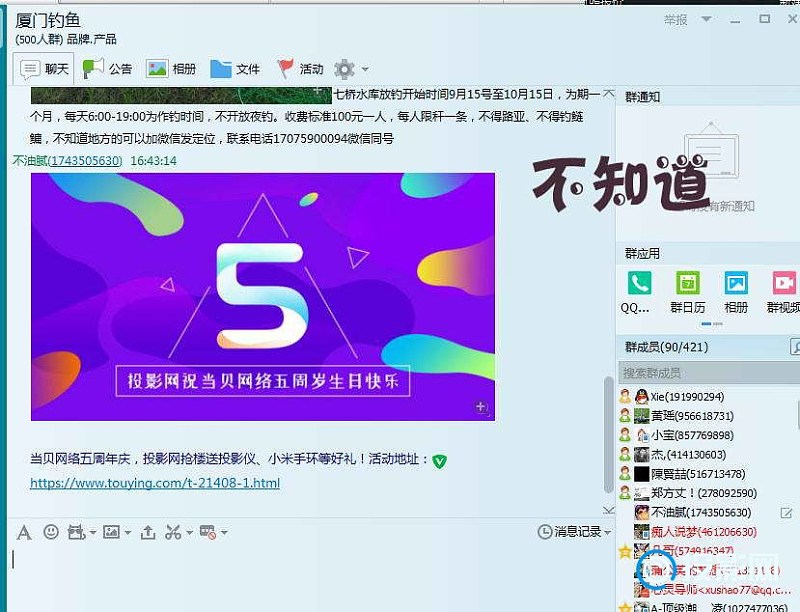Click the chat scroll-up arrow
The width and height of the screenshot is (800, 612).
tap(609, 94)
